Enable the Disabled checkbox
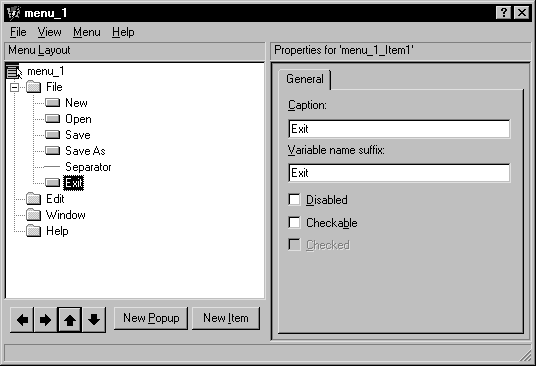 (x=294, y=200)
